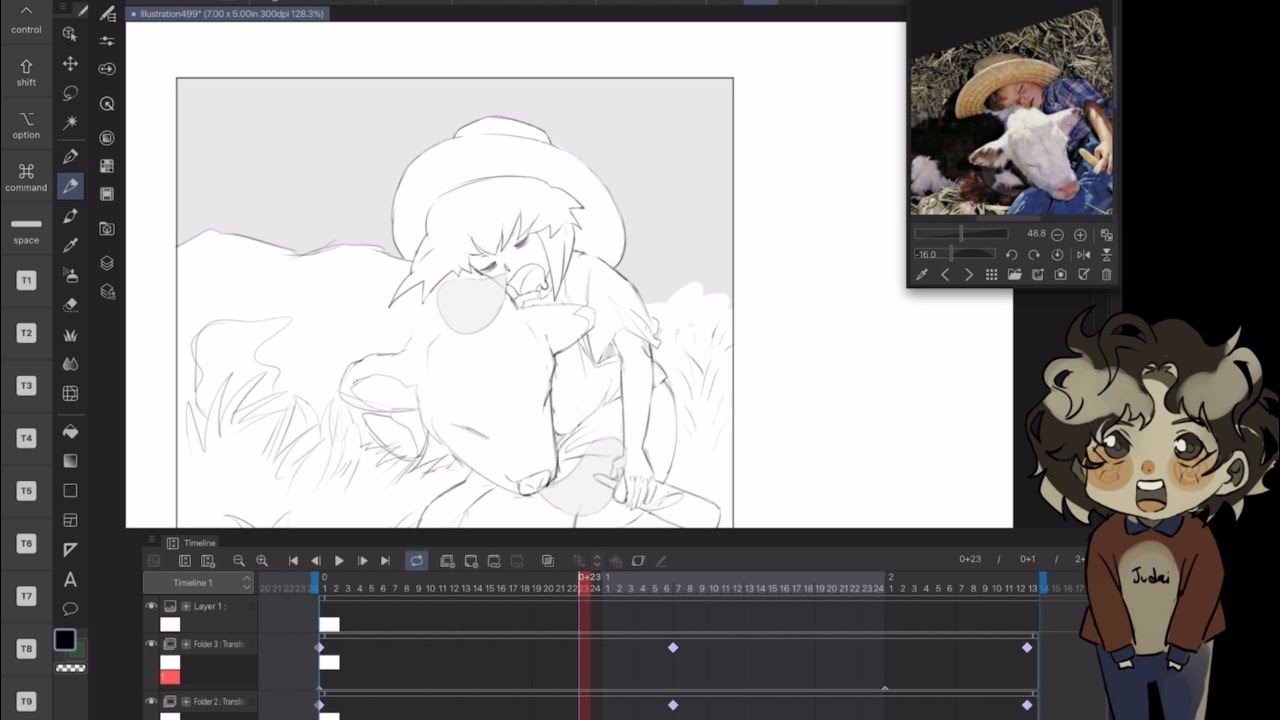Tap the T1 shortcut key

click(x=26, y=281)
